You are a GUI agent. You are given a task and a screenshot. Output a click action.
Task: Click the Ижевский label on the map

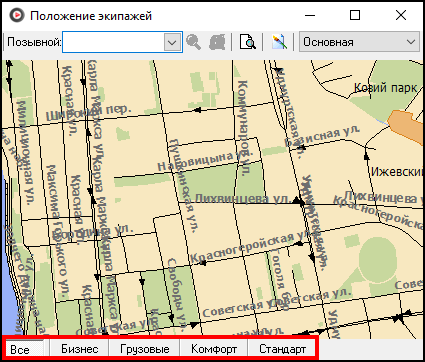[397, 172]
